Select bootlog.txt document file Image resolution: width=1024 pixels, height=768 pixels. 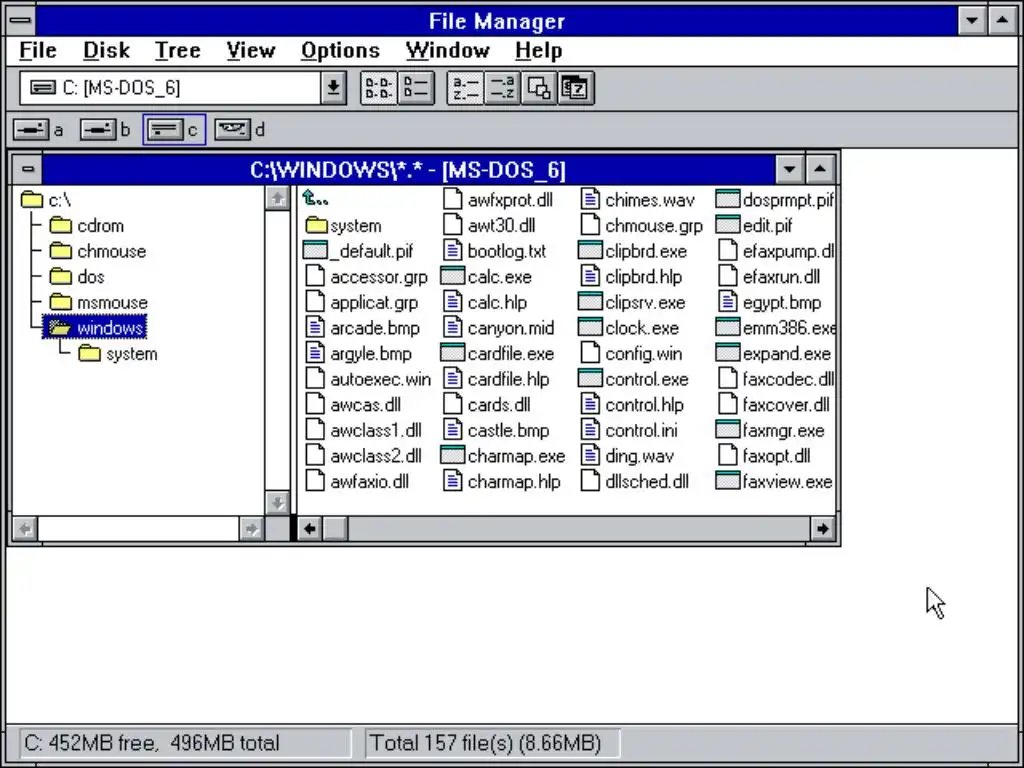[494, 251]
